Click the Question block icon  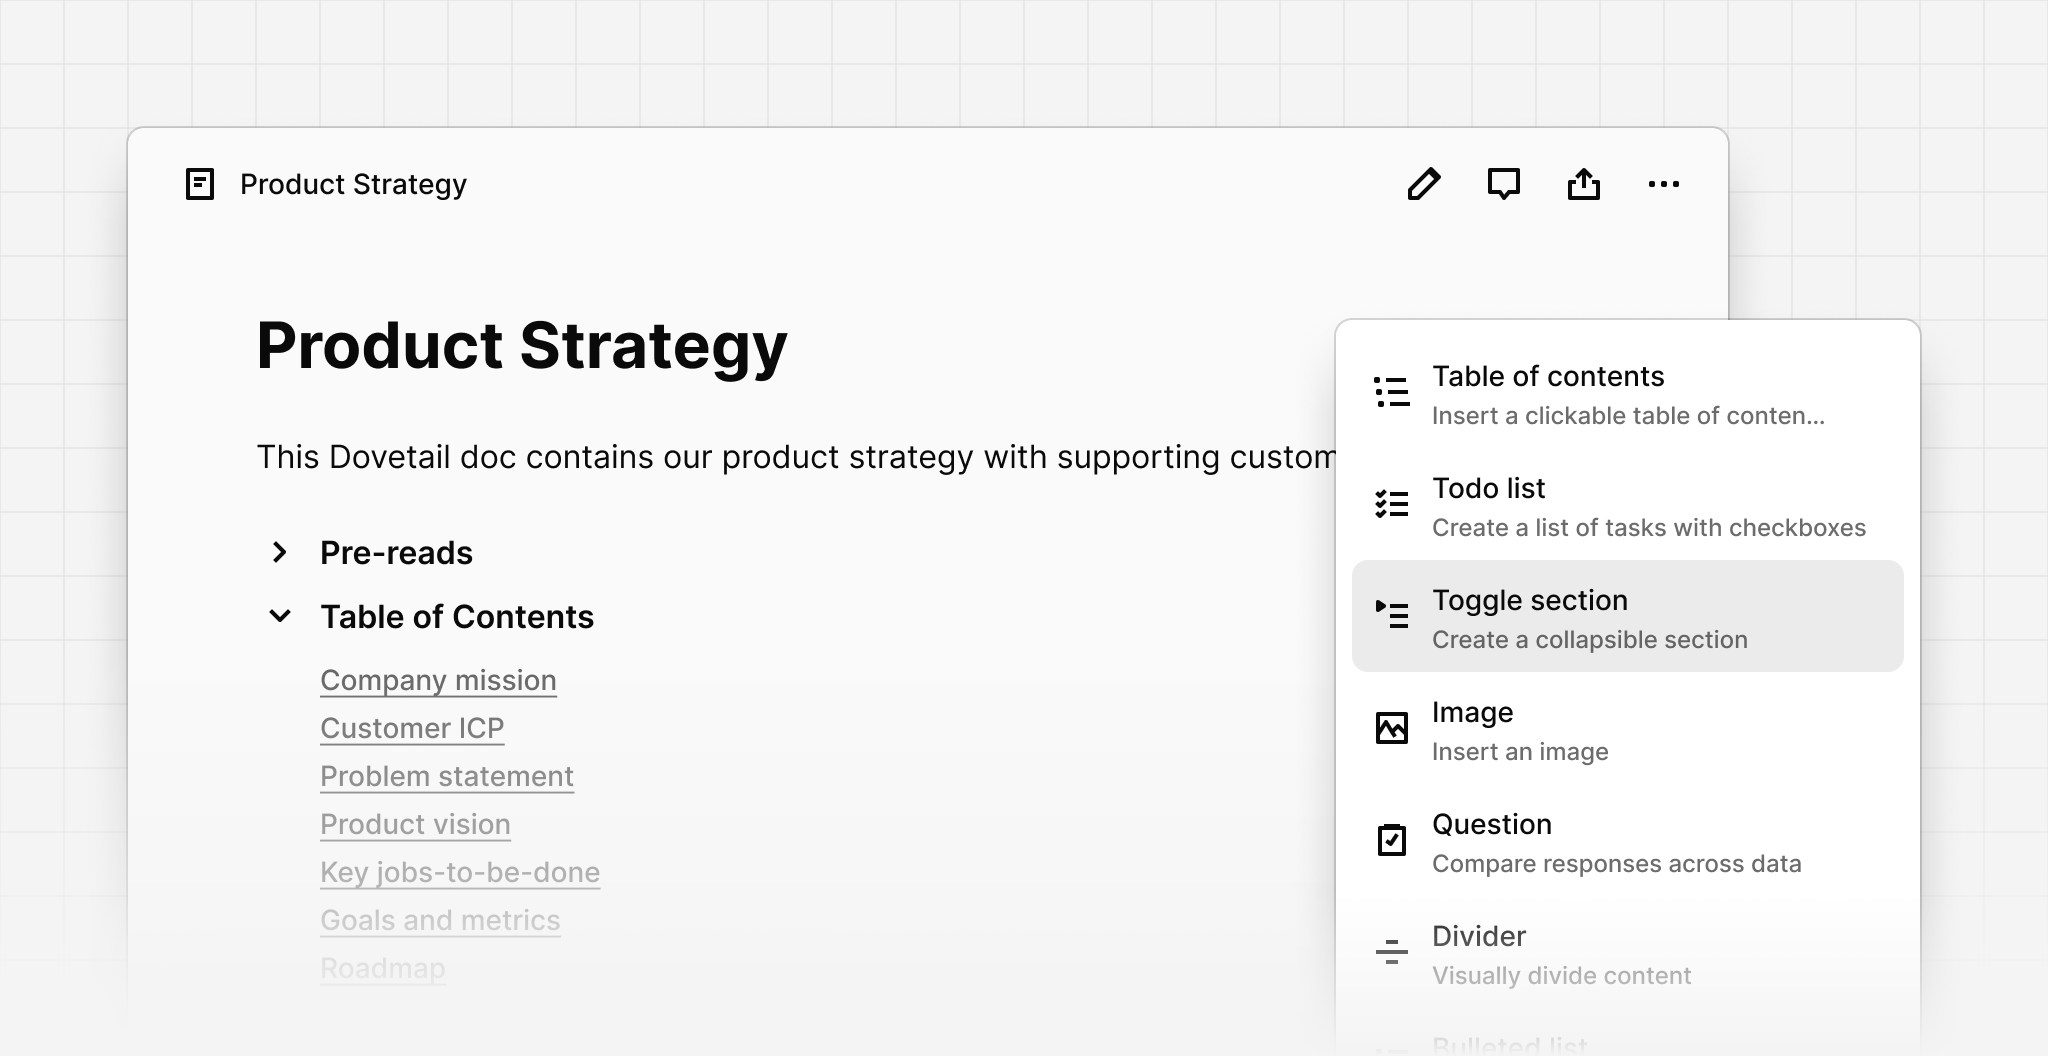pos(1391,841)
